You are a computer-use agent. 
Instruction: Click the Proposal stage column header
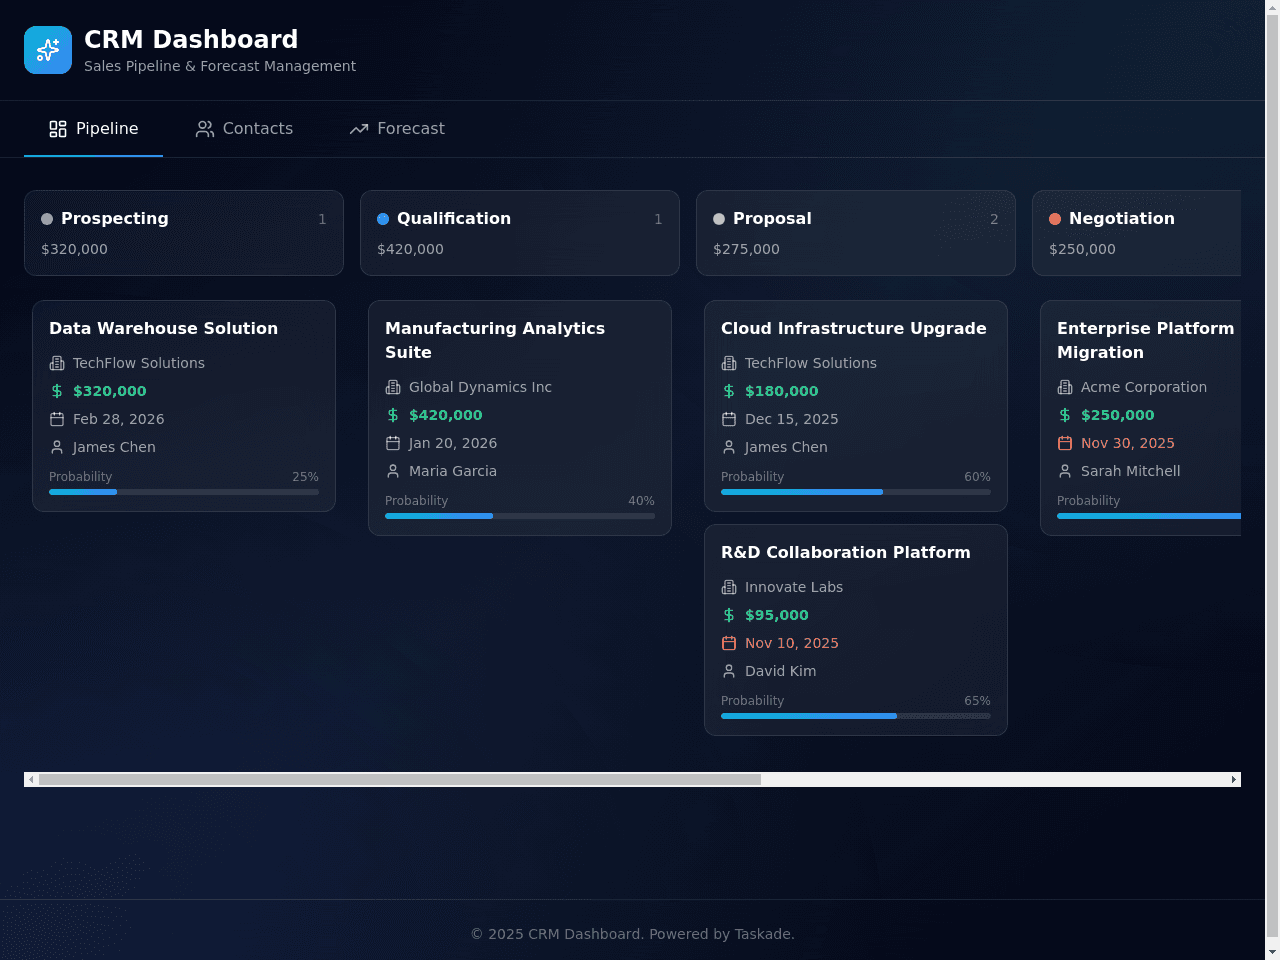point(856,233)
